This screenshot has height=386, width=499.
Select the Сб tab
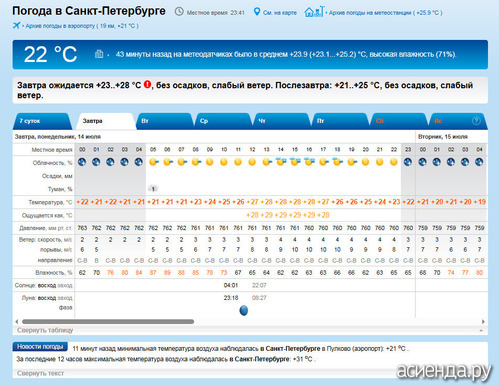pos(398,121)
